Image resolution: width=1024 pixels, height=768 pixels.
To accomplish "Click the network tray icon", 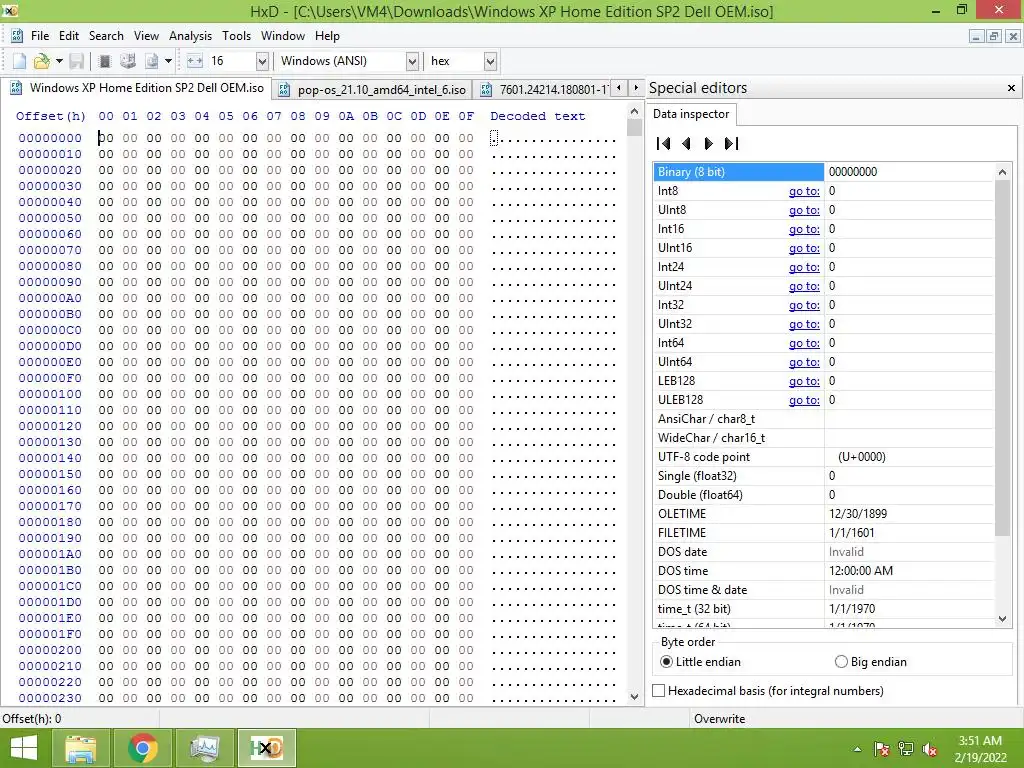I will pyautogui.click(x=906, y=749).
